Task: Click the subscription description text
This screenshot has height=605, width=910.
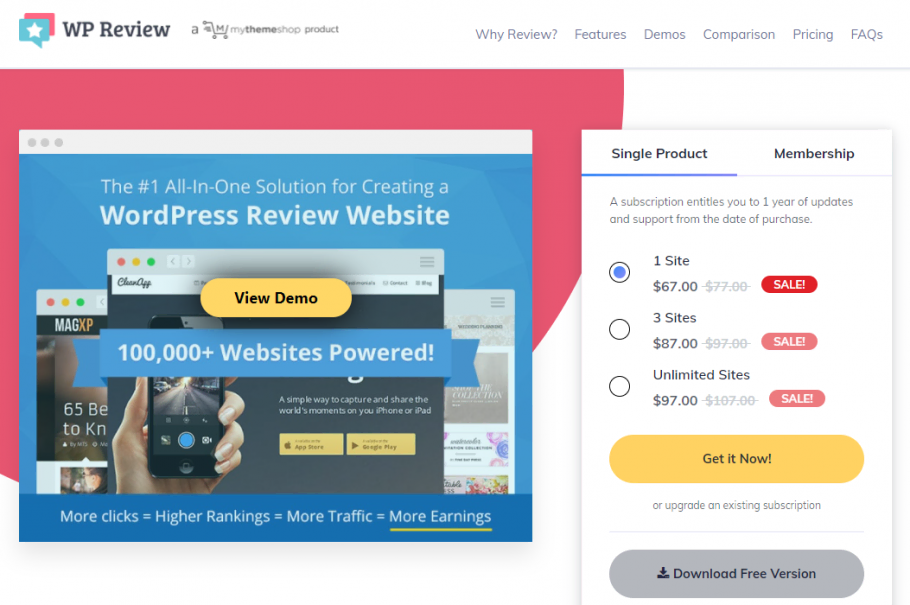Action: pyautogui.click(x=731, y=210)
